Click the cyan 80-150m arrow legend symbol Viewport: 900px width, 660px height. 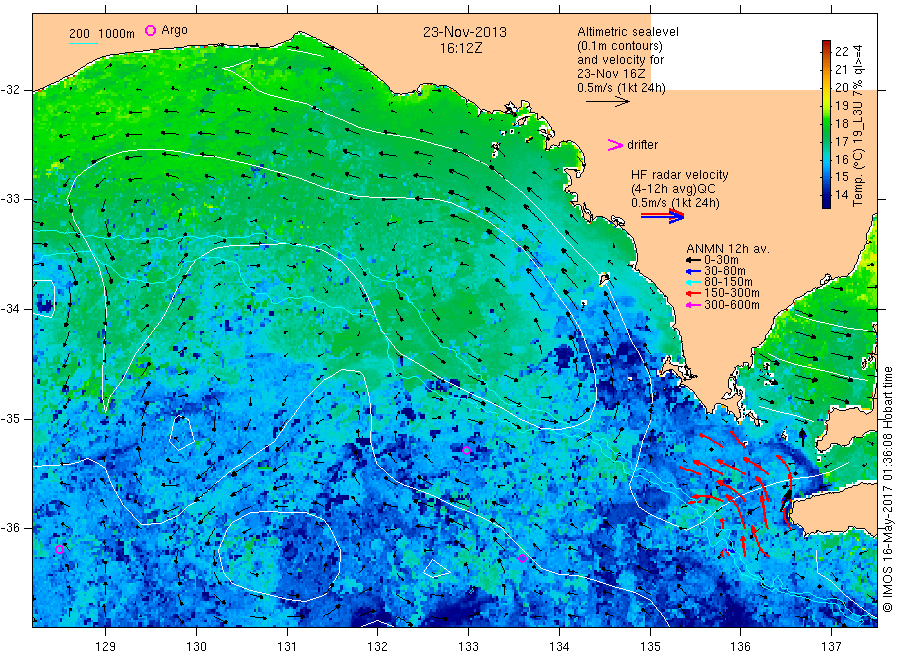click(x=693, y=282)
